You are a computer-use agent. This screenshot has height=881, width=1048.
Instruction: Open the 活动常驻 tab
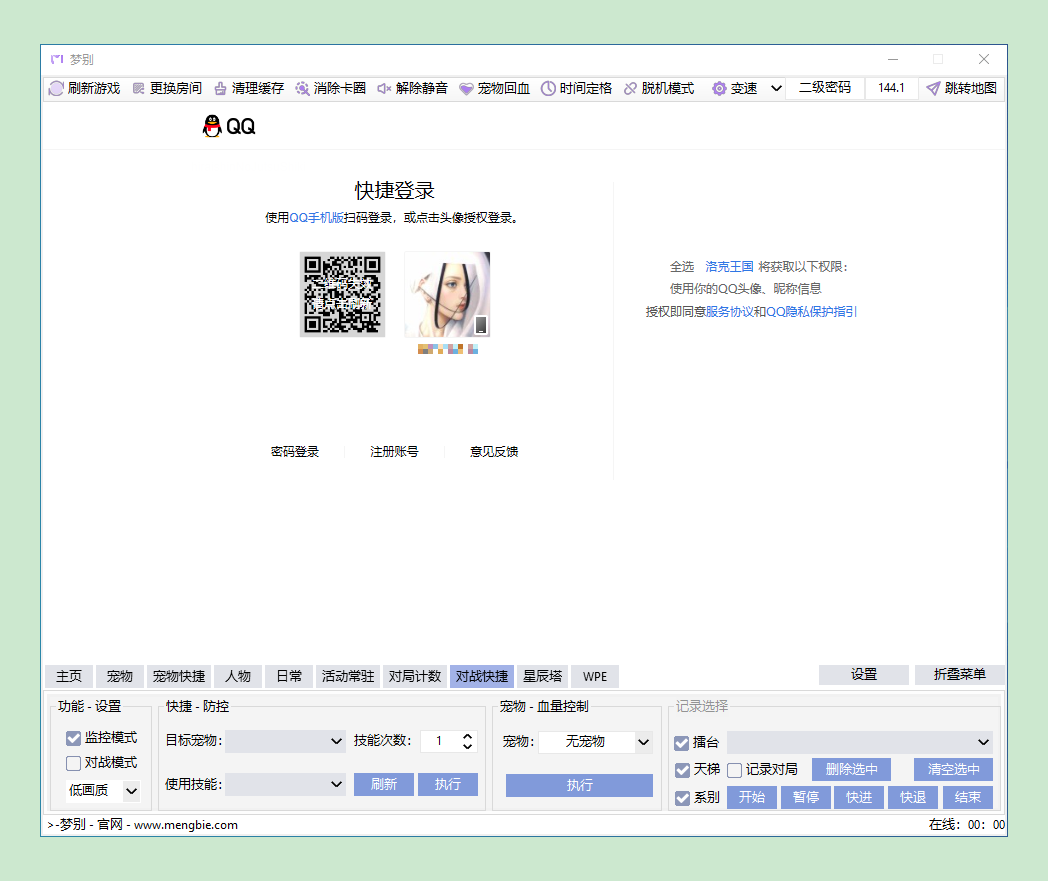[348, 677]
